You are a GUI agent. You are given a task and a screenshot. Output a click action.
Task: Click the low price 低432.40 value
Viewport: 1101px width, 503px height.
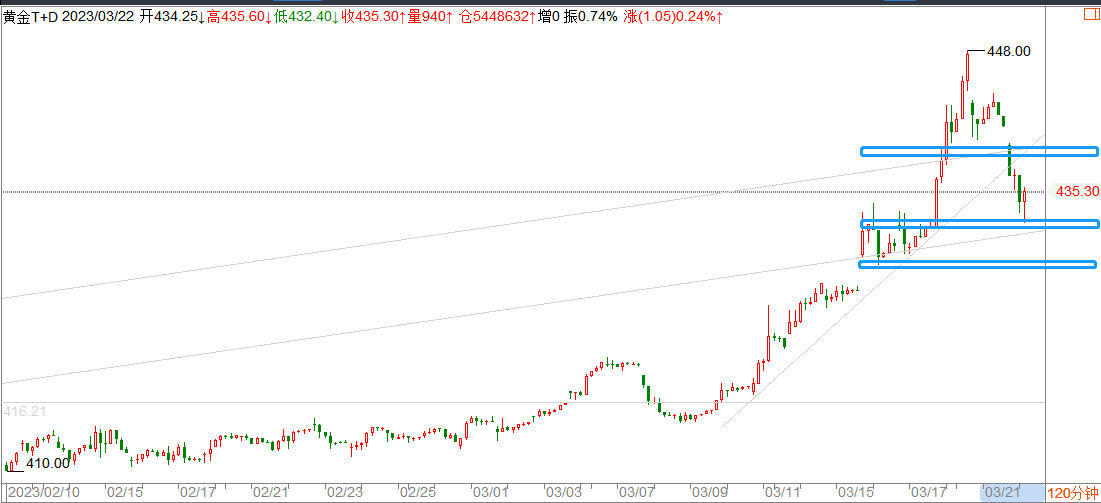[307, 16]
